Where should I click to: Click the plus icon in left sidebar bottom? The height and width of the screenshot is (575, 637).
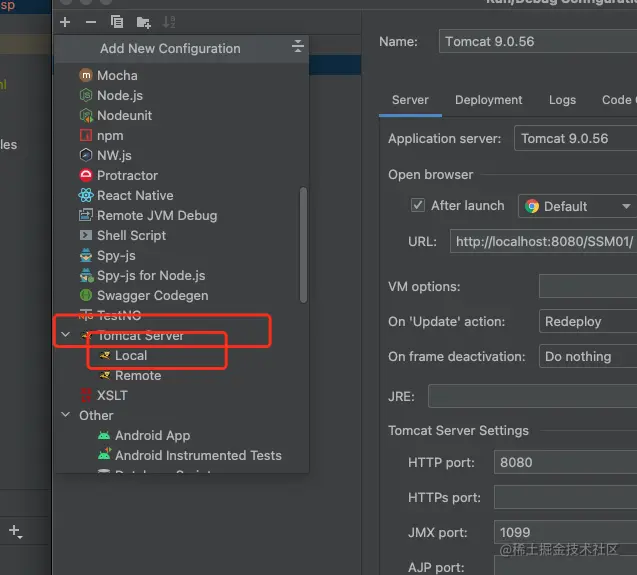pos(15,531)
